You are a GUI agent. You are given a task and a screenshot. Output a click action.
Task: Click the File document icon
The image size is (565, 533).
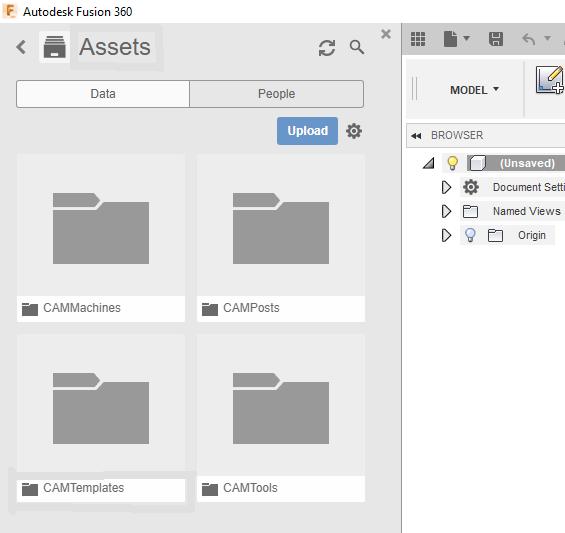coord(450,39)
